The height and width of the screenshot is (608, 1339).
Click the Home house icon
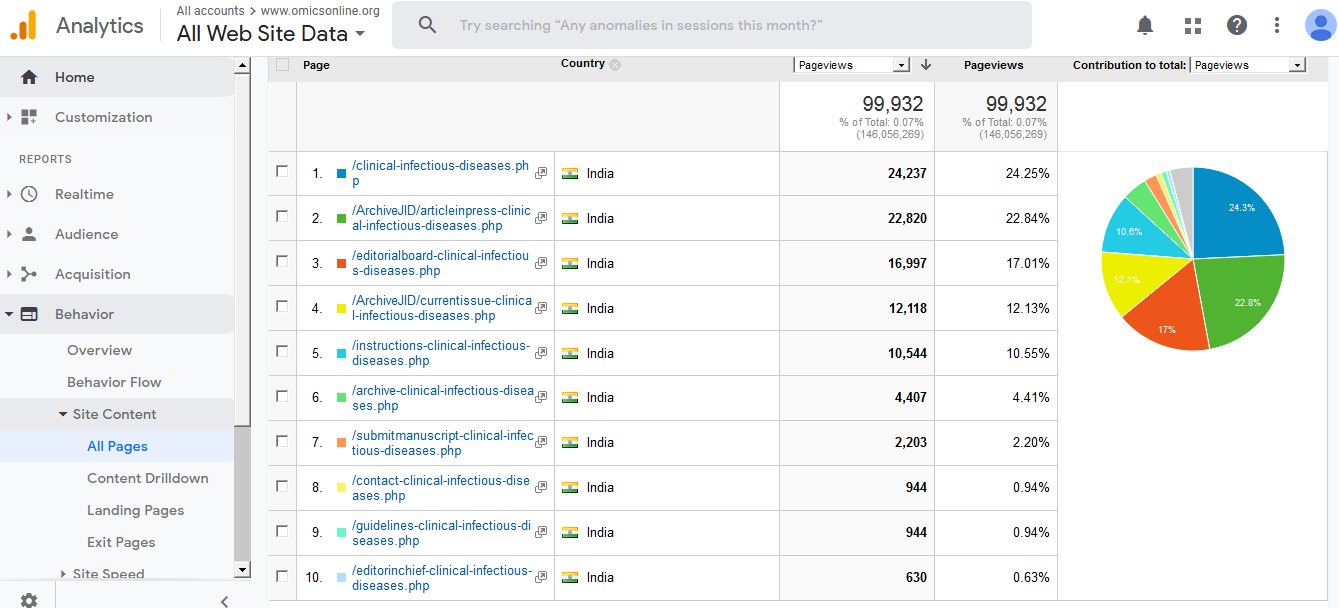click(x=28, y=77)
